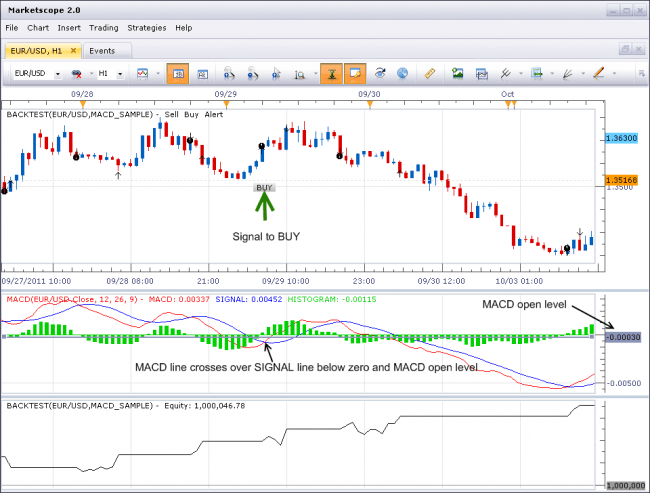Click the 10/03 01:00 time axis label
650x493 pixels.
tap(519, 281)
